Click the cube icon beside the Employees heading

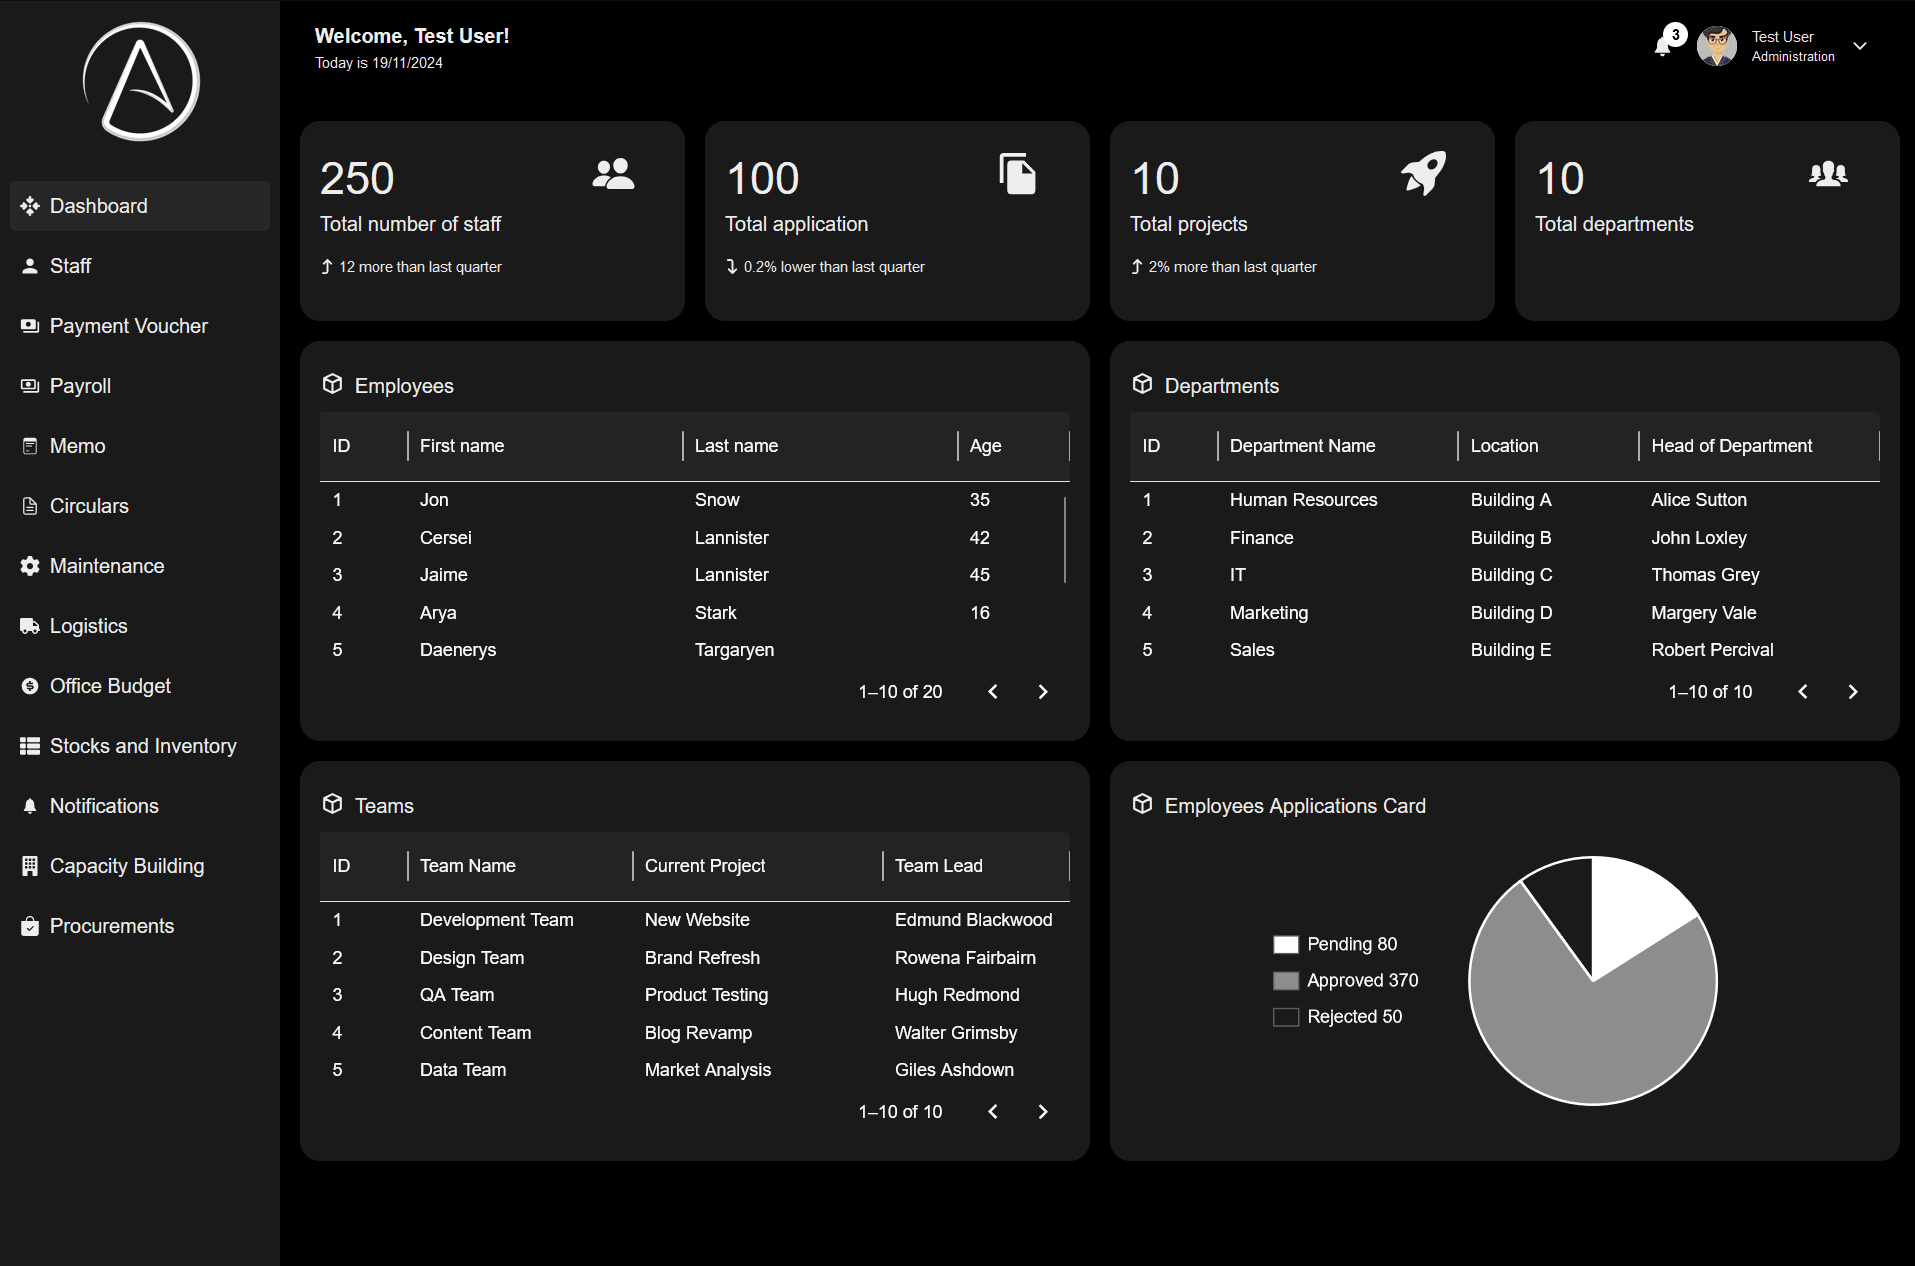pos(332,384)
